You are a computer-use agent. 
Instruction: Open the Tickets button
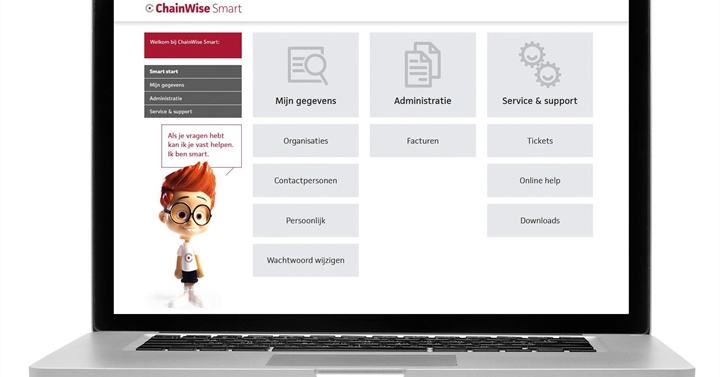[540, 141]
